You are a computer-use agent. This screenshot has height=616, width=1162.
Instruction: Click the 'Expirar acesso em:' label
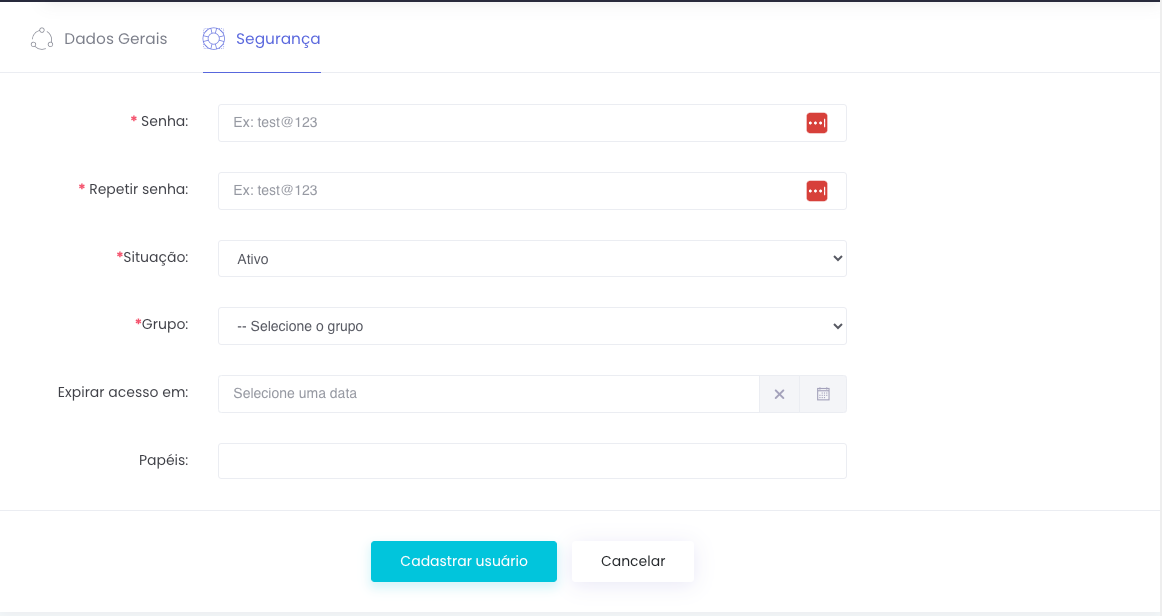[123, 392]
